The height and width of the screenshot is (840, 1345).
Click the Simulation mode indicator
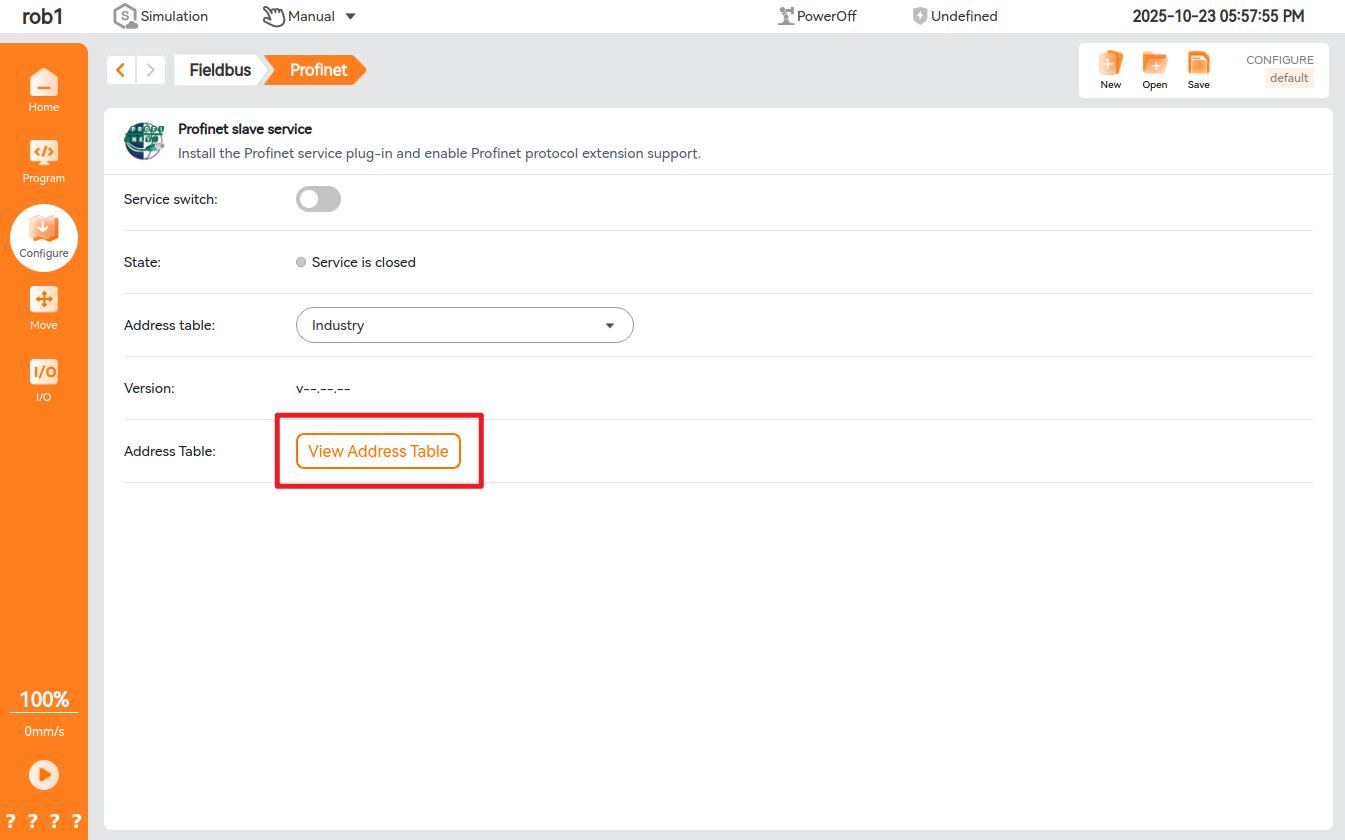[x=161, y=16]
